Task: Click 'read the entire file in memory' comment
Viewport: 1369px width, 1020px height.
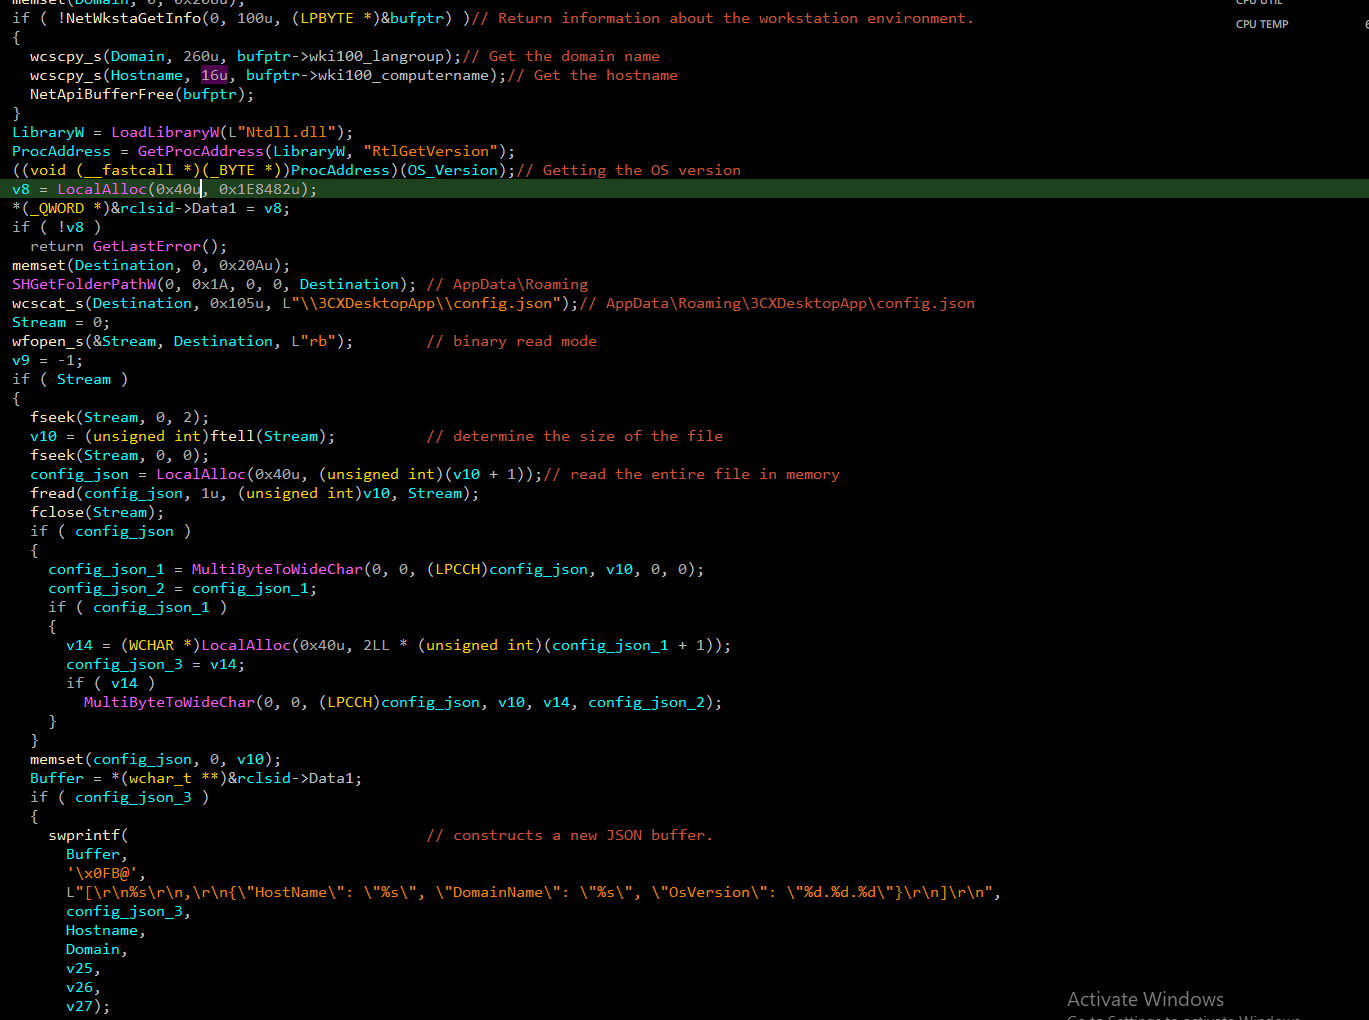Action: [692, 474]
